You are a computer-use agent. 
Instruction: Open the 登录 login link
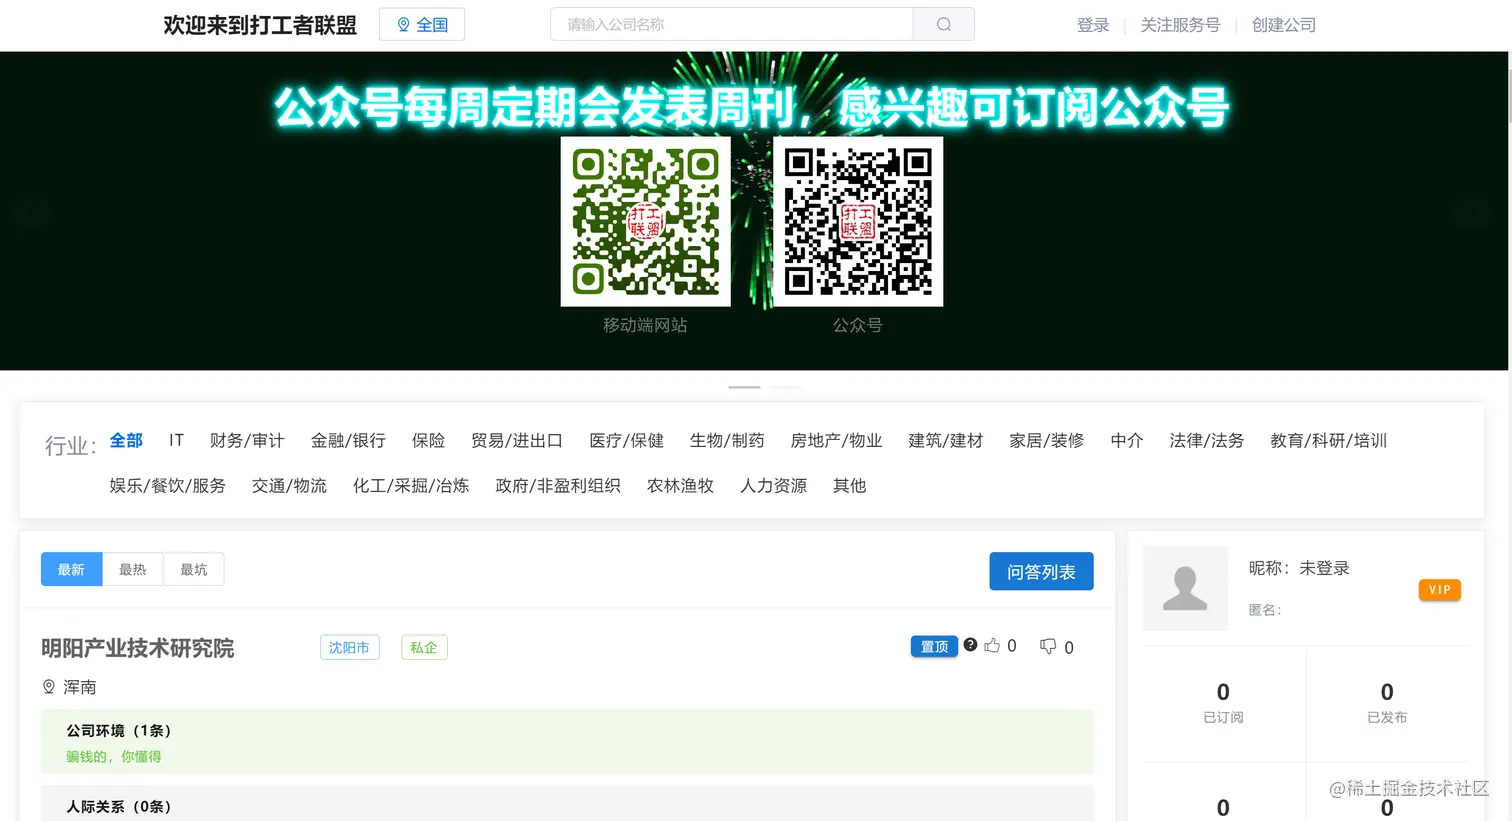coord(1093,25)
